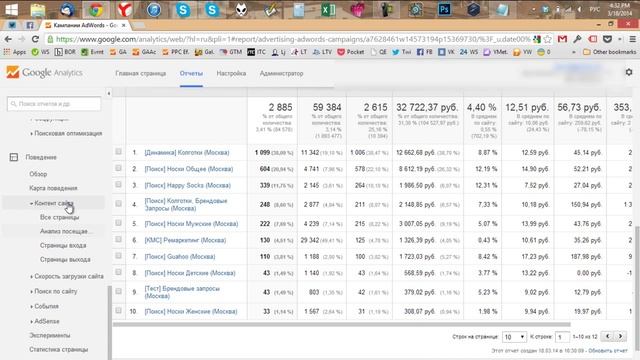The width and height of the screenshot is (640, 360).
Task: Open the VK bookmark
Action: pyautogui.click(x=447, y=52)
